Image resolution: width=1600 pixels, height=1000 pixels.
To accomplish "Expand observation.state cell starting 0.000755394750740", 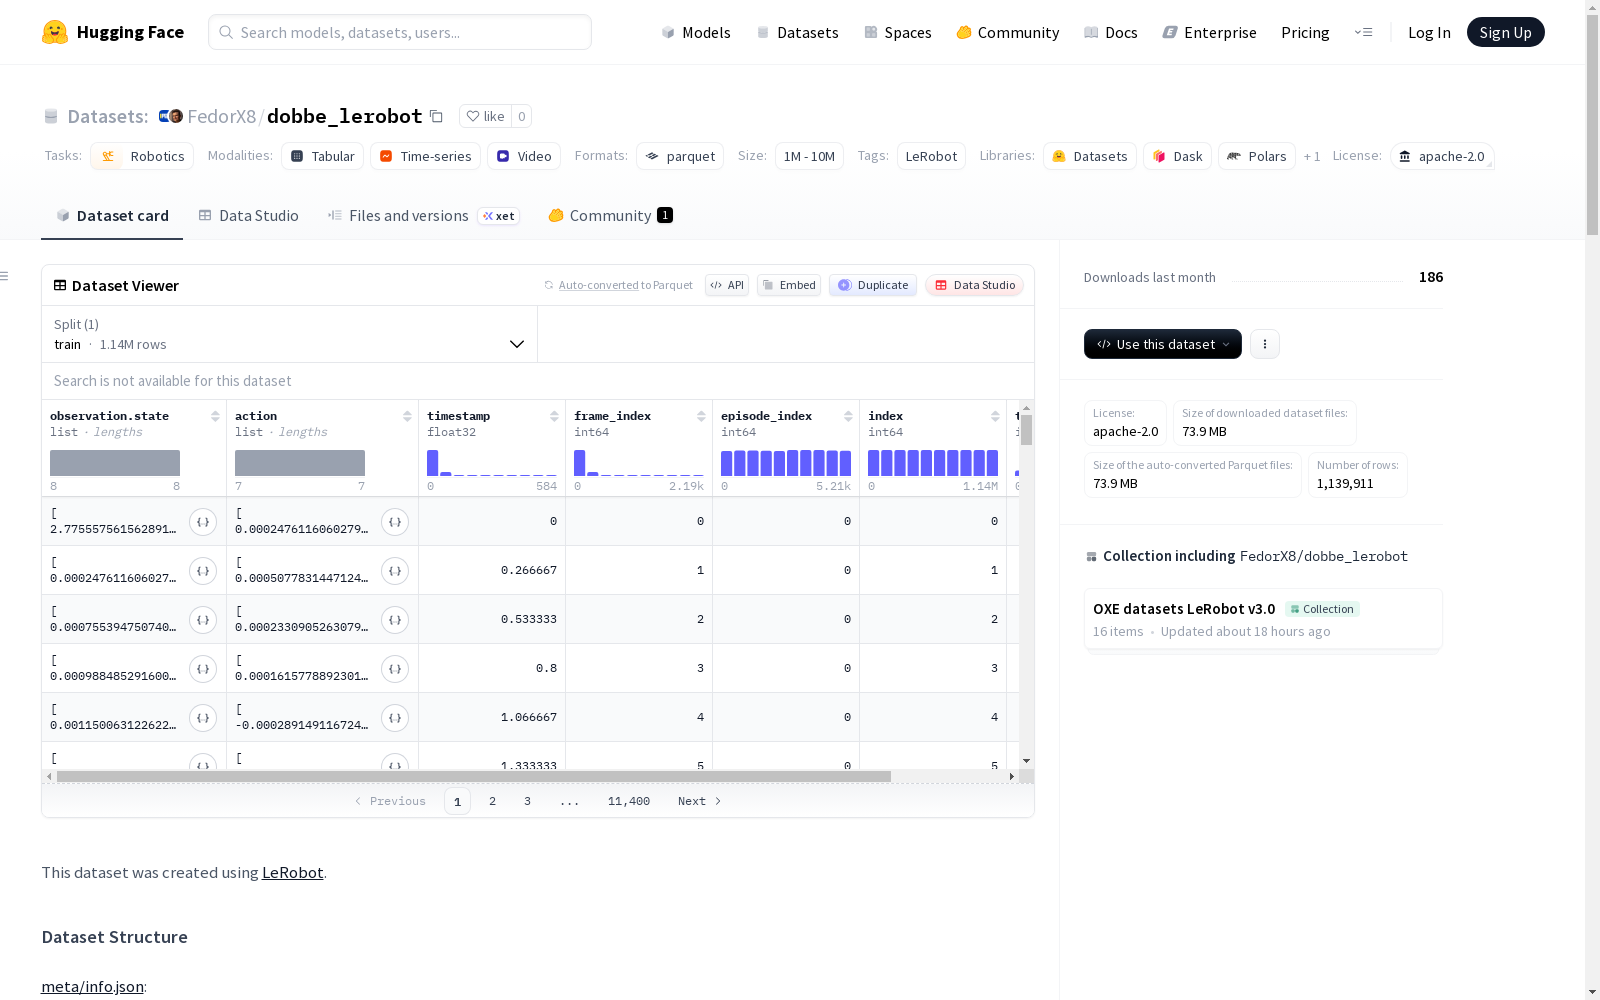I will [203, 619].
